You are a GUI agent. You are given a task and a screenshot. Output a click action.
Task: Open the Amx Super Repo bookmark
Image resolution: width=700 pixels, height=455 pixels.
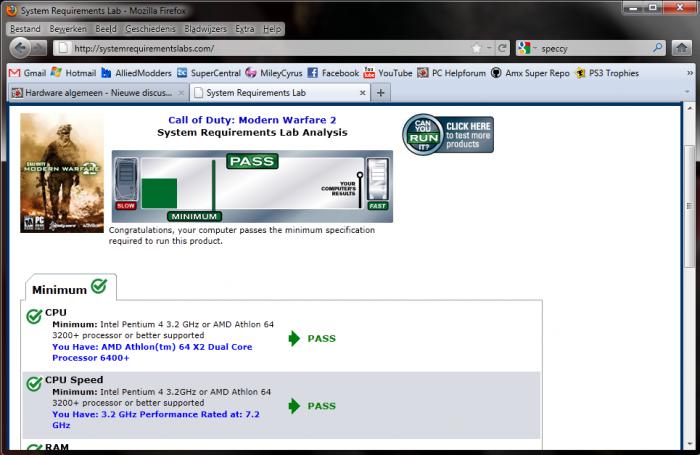click(x=530, y=73)
